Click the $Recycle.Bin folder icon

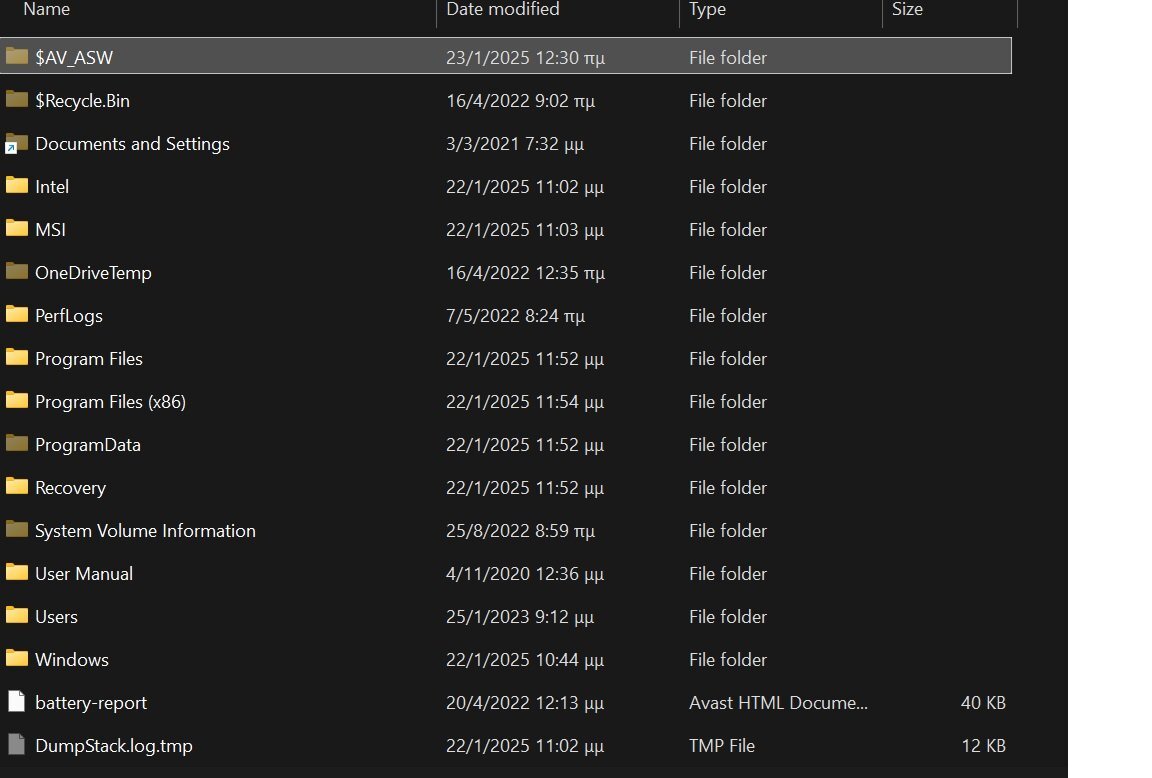coord(16,100)
